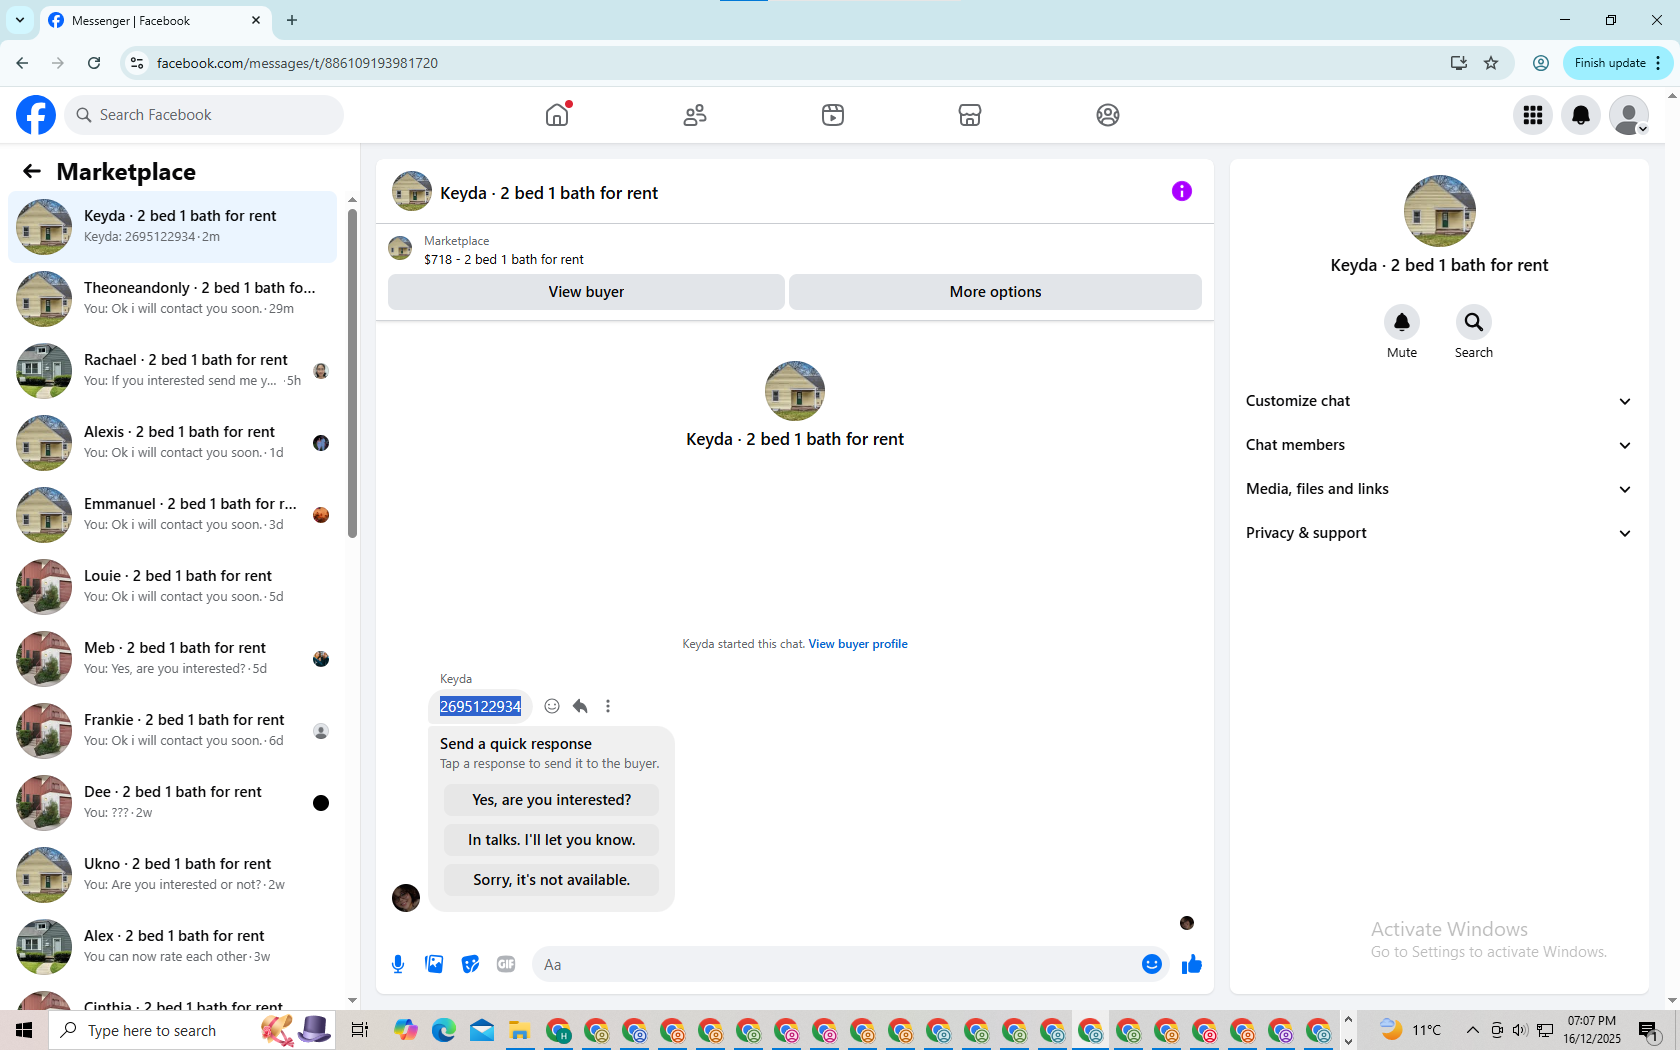Click the address bar URL
The height and width of the screenshot is (1050, 1680).
[297, 63]
